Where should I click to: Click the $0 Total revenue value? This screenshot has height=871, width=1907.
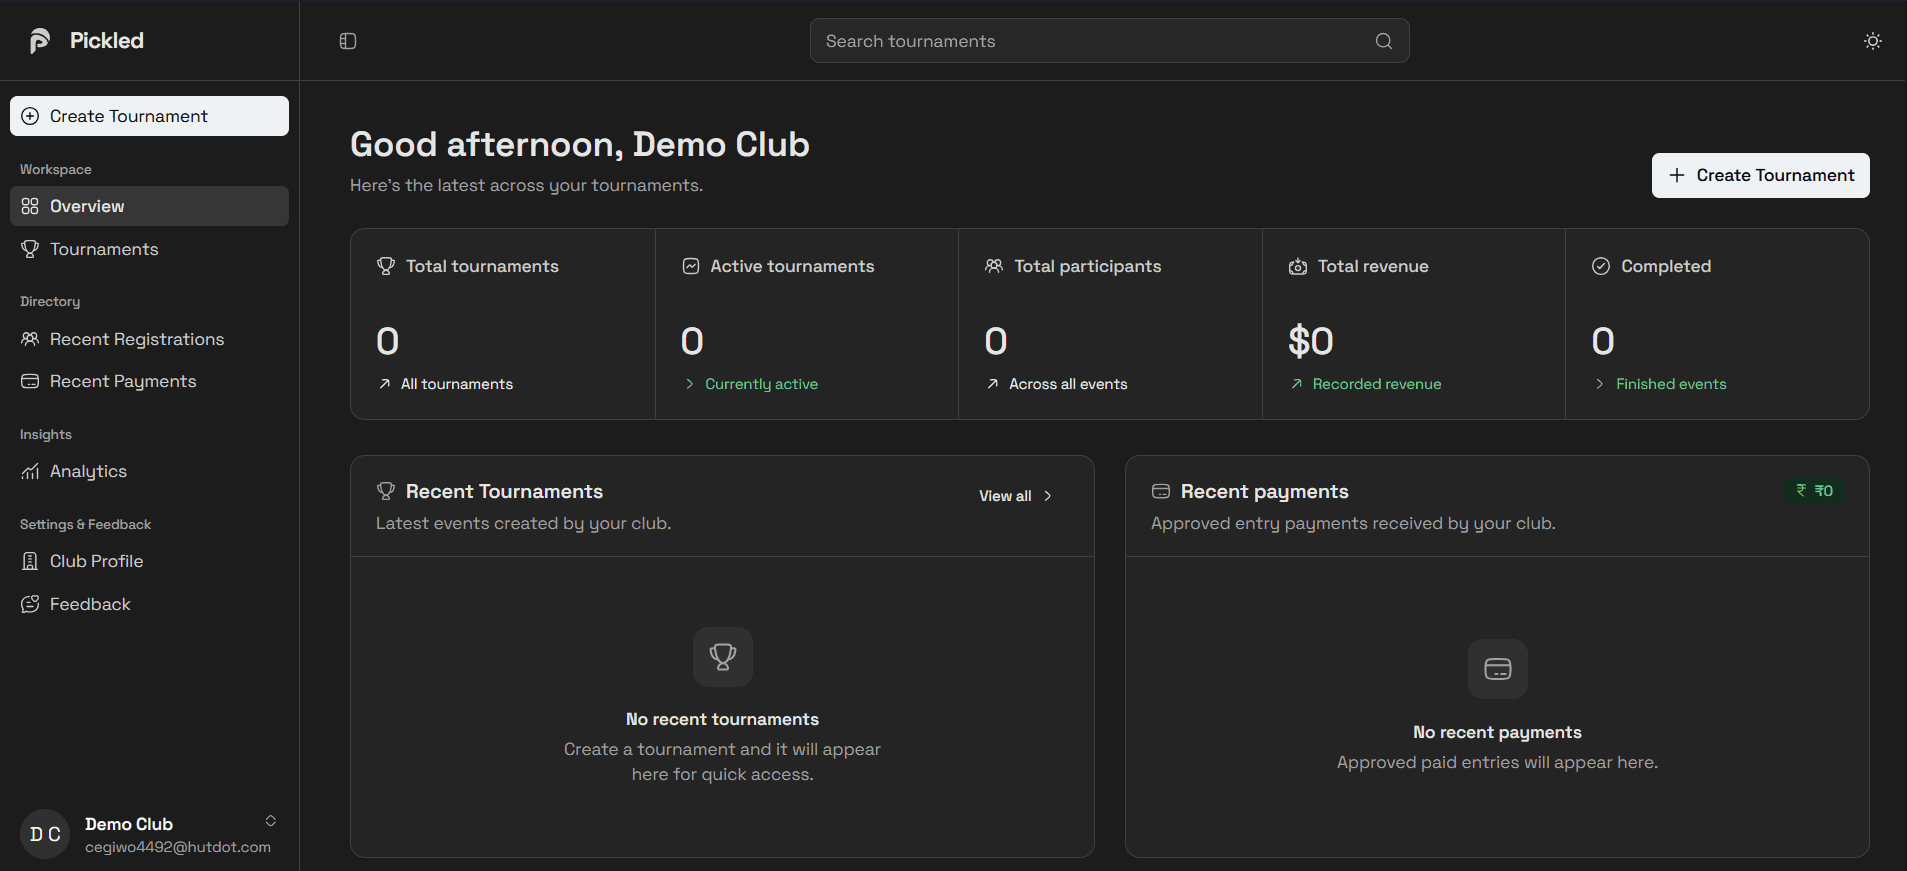click(1311, 341)
